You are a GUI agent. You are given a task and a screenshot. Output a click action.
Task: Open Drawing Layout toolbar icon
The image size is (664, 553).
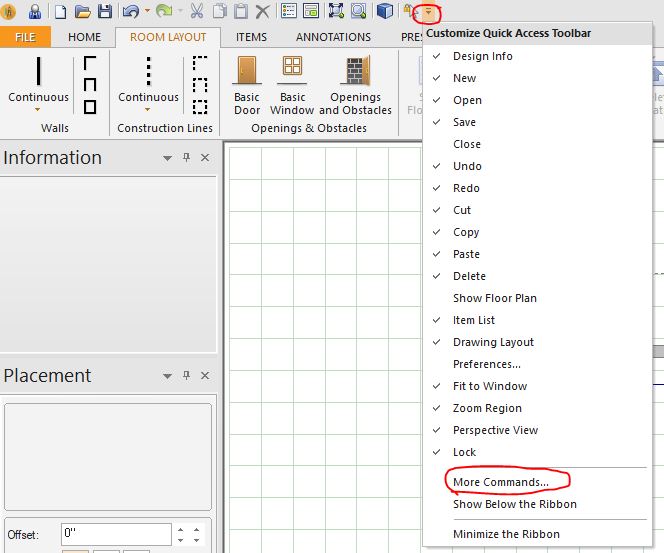(311, 11)
